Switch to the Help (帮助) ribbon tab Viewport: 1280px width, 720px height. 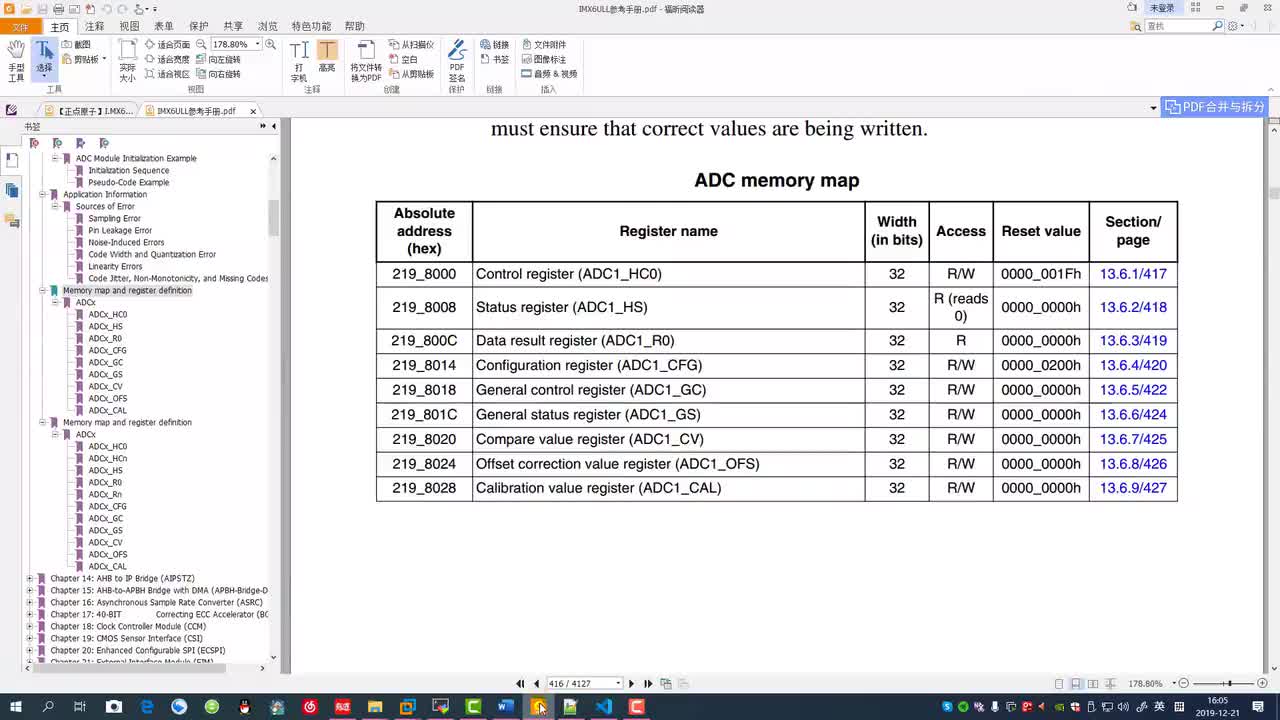[354, 27]
